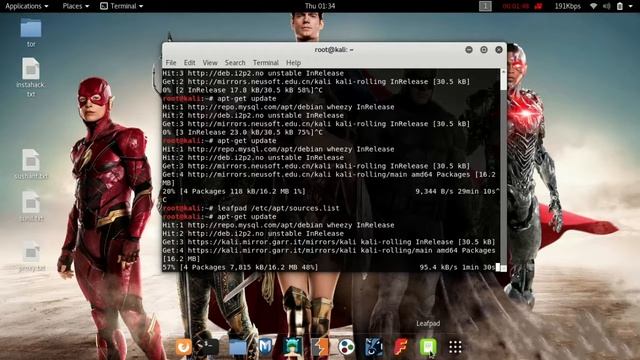
Task: Maximize the root@kali terminal window
Action: pos(484,49)
